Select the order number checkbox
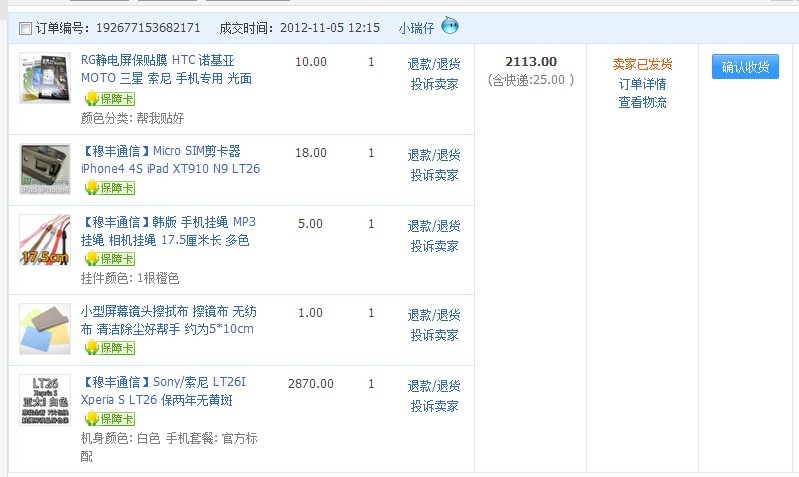This screenshot has width=799, height=477. click(25, 28)
